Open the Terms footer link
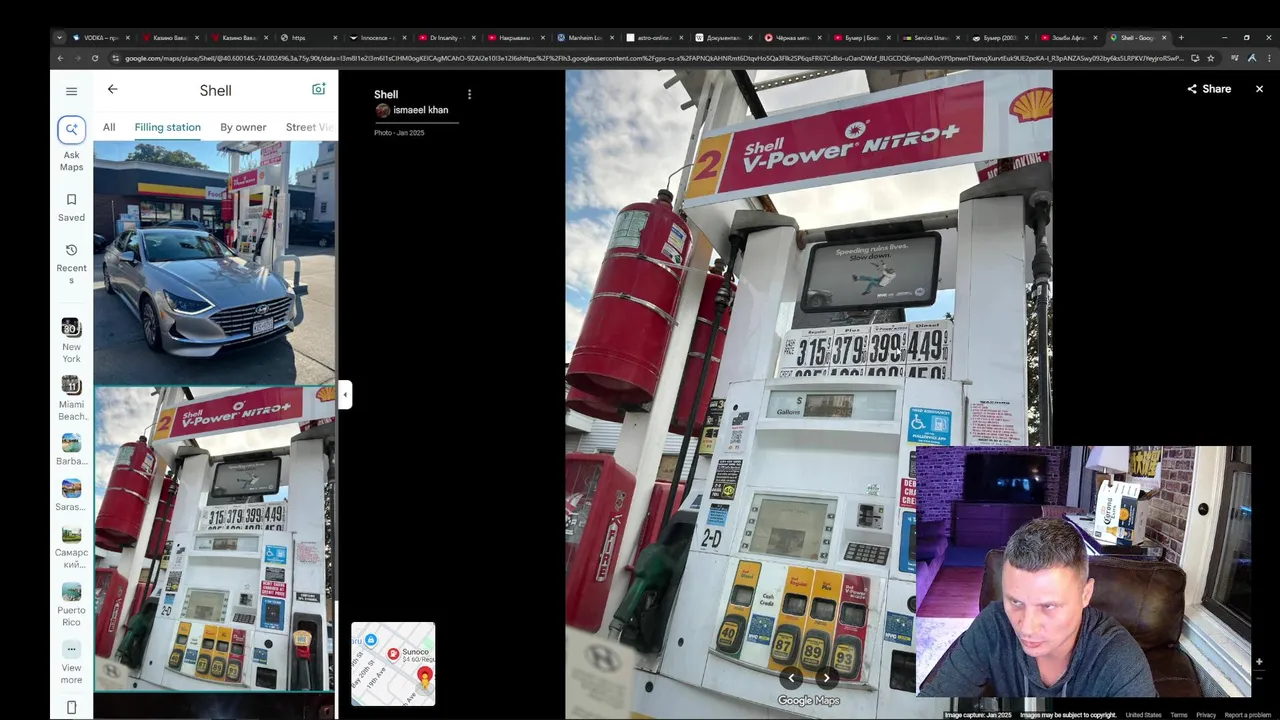This screenshot has height=720, width=1280. pyautogui.click(x=1179, y=715)
